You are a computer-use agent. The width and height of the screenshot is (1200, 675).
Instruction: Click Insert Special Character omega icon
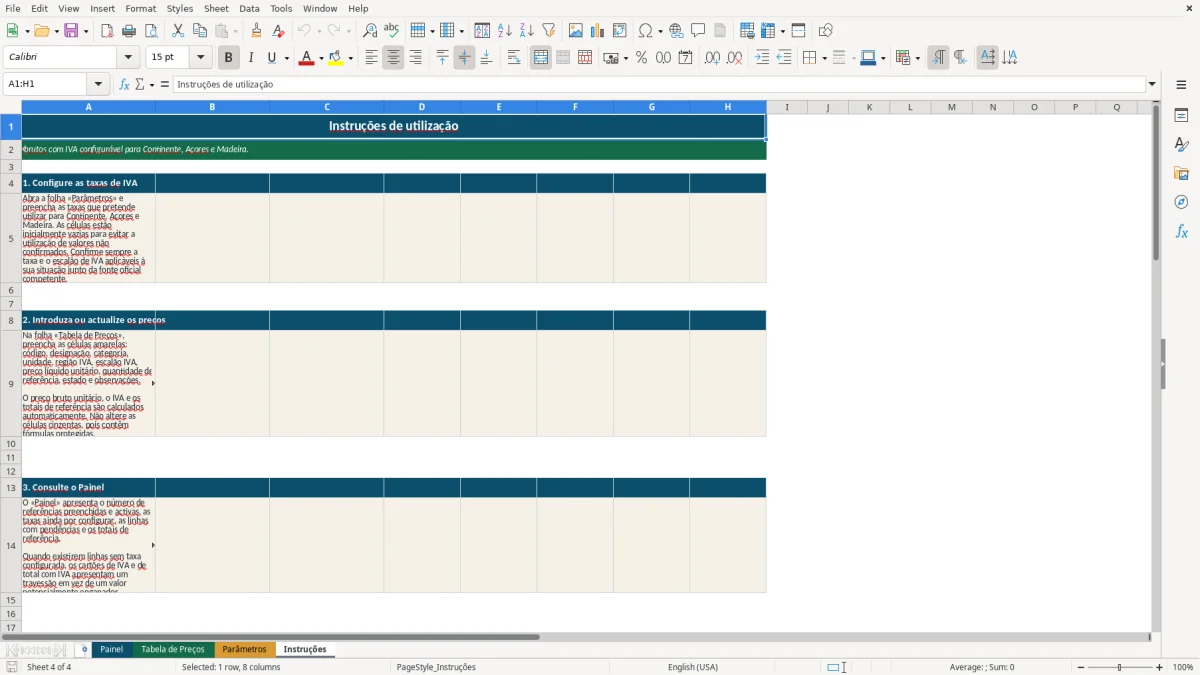[645, 31]
